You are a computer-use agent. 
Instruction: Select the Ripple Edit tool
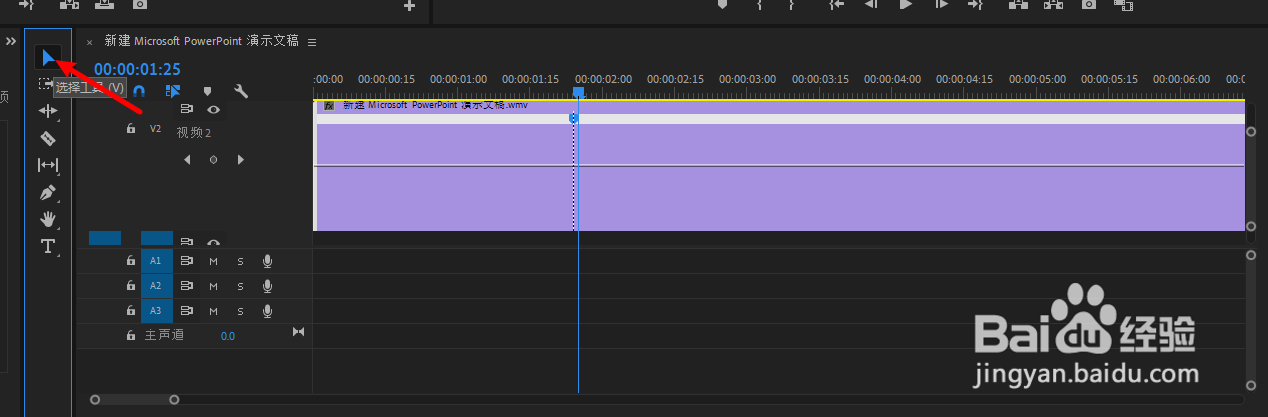coord(48,111)
